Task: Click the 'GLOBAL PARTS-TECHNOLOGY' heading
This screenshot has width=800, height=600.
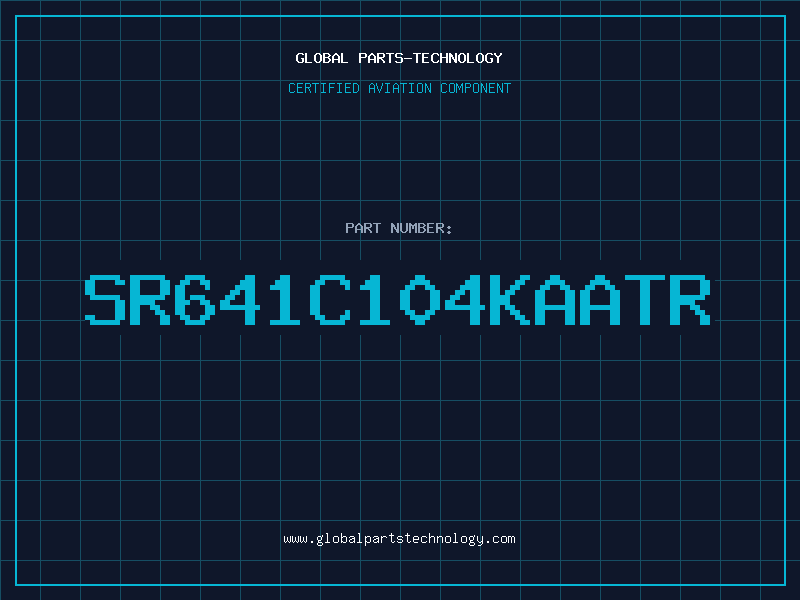Action: click(399, 58)
